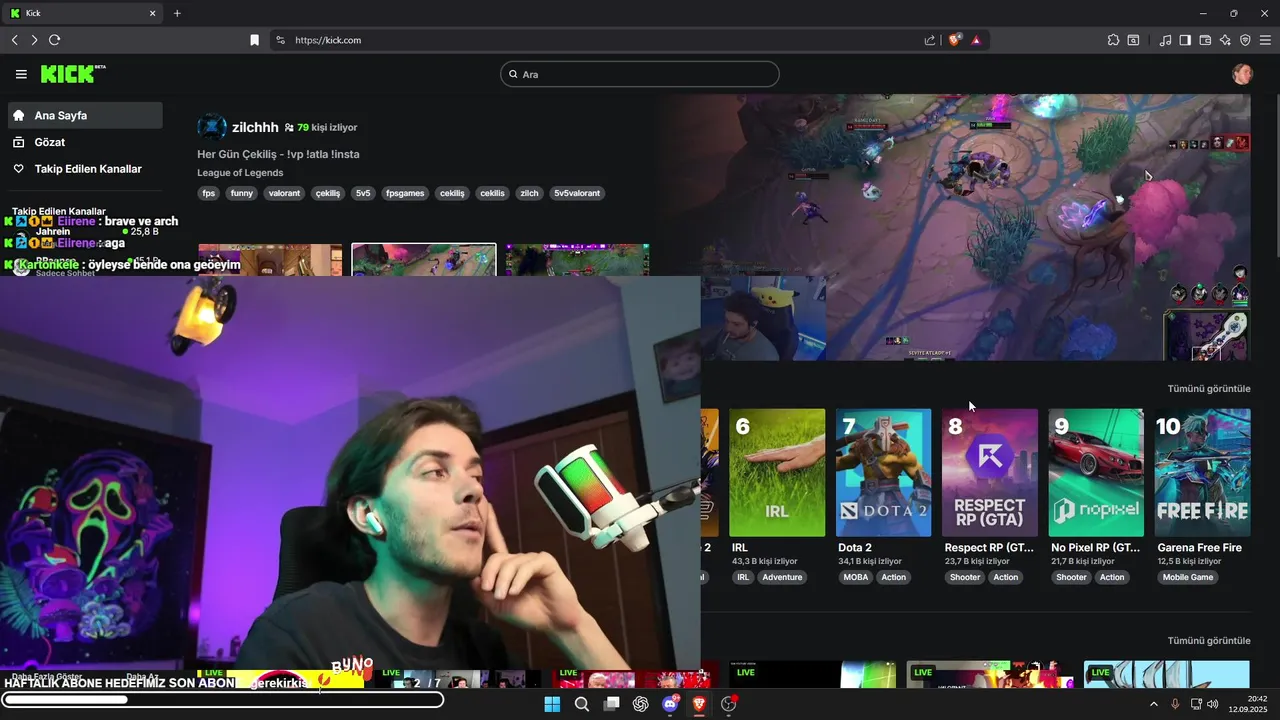Image resolution: width=1280 pixels, height=720 pixels.
Task: Open Discord on taskbar
Action: click(x=670, y=704)
